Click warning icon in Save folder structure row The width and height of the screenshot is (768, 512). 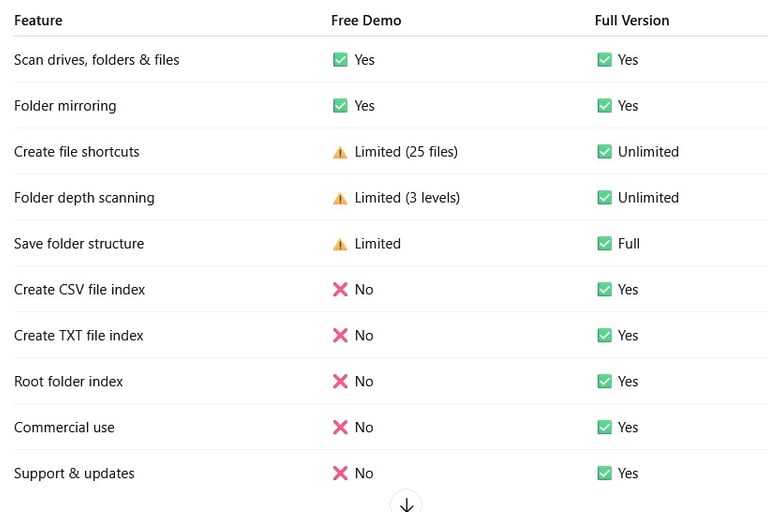(x=340, y=244)
